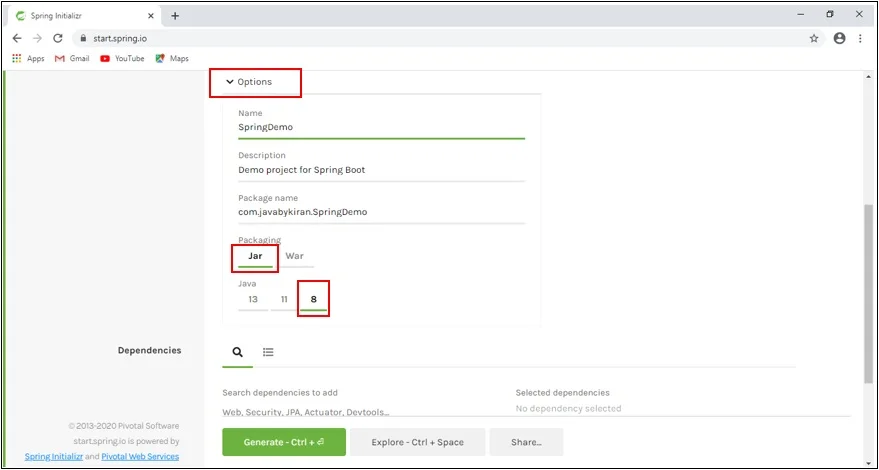
Task: Click the Generate - Ctrl + Enter button
Action: [x=284, y=442]
